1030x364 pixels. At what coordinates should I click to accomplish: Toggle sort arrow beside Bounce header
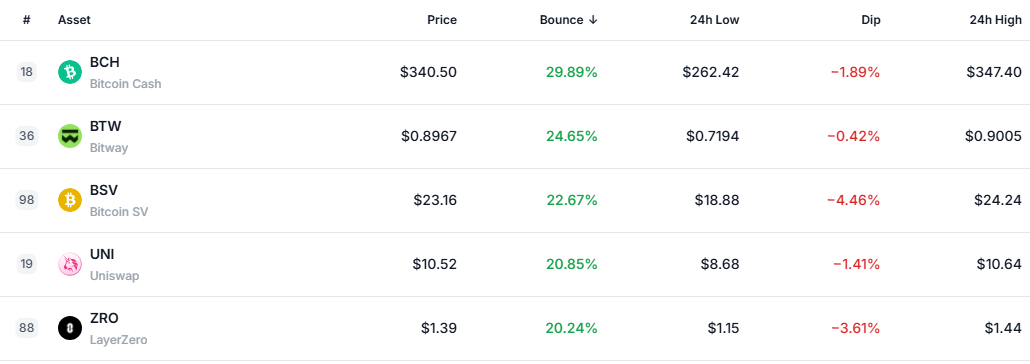(x=593, y=20)
